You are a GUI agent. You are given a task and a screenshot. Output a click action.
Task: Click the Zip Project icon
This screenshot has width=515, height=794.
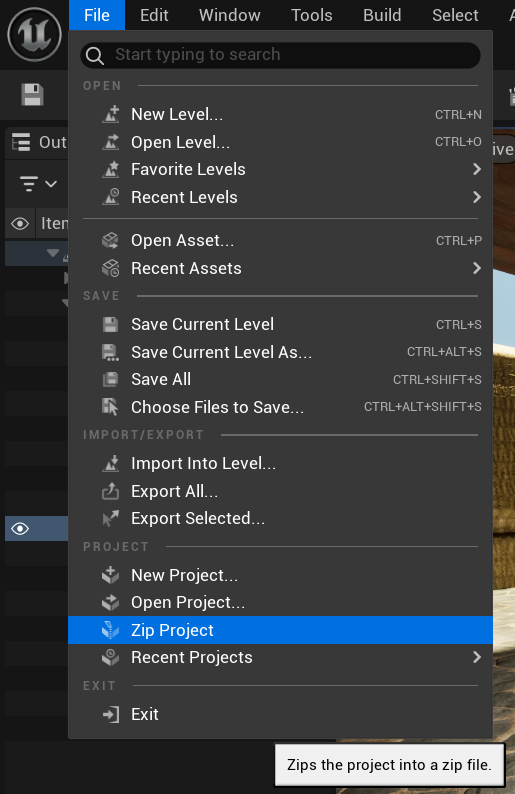(110, 630)
